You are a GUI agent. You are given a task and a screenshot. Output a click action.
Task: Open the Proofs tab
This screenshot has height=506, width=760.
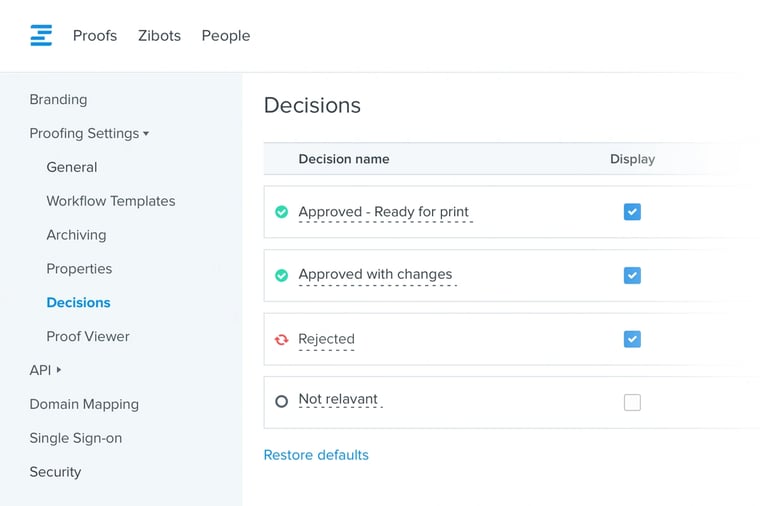[x=95, y=36]
